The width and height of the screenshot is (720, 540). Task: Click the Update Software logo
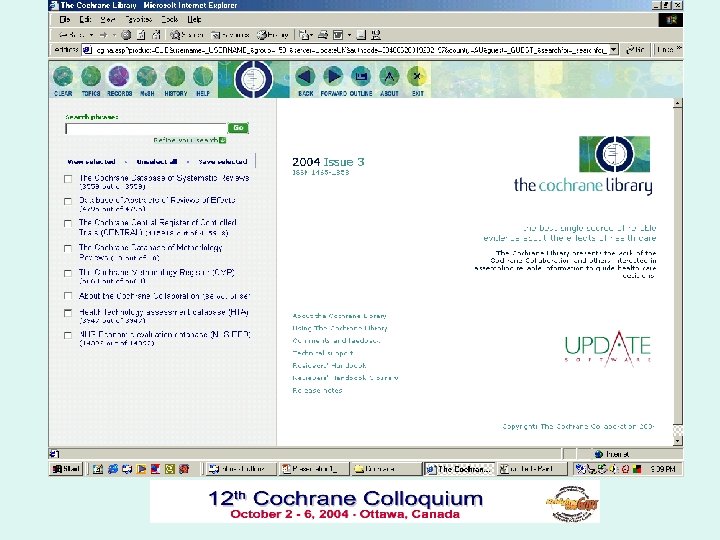[x=608, y=349]
